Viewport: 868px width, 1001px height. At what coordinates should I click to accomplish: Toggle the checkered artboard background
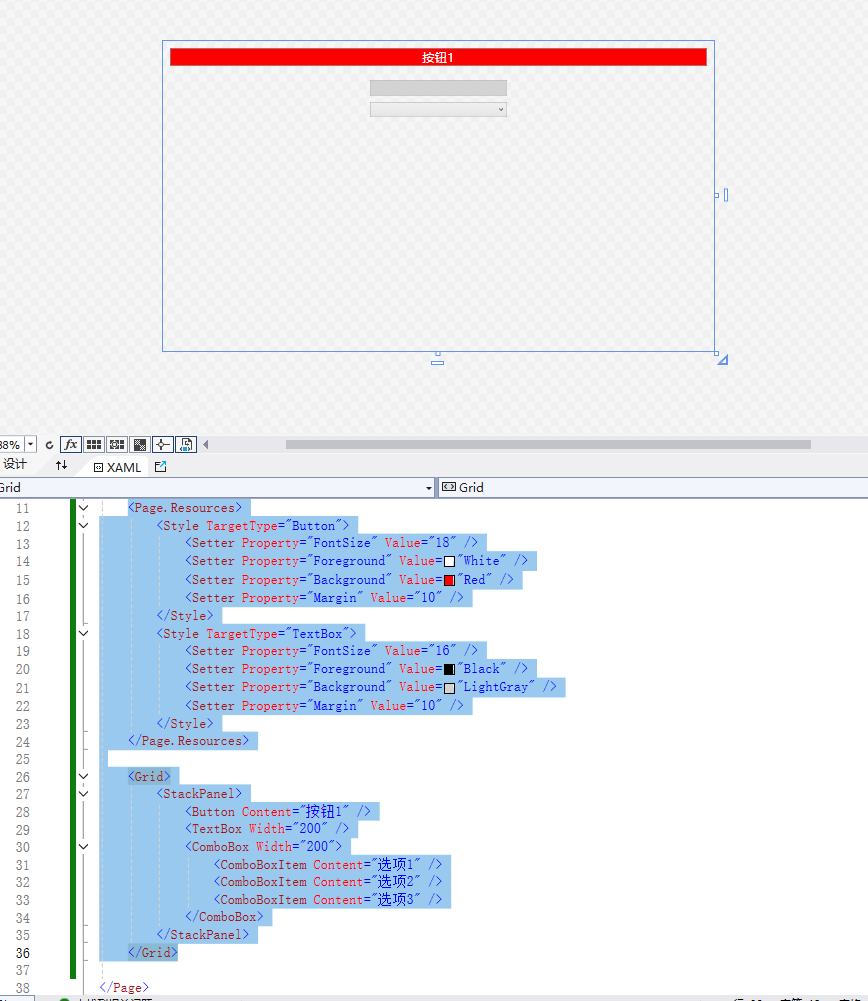coord(140,444)
